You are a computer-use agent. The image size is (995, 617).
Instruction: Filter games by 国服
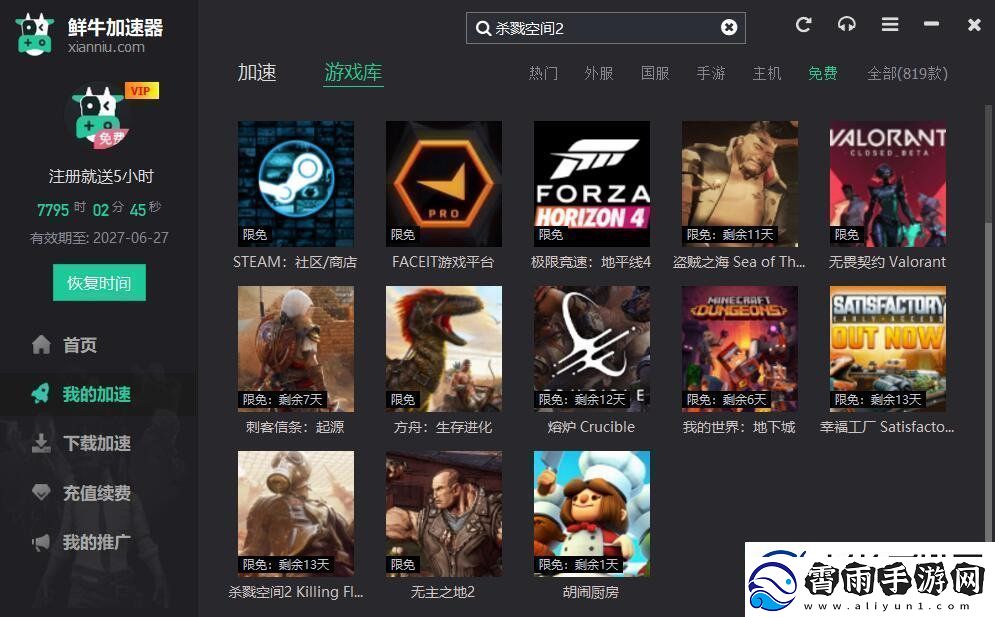[655, 74]
